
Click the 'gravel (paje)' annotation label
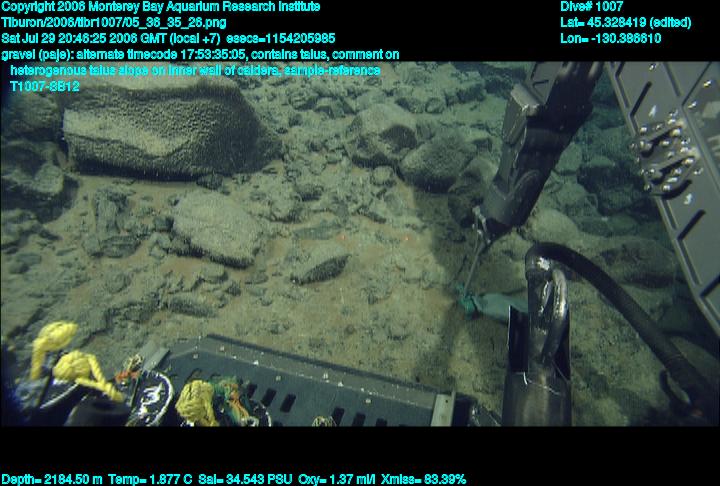(x=37, y=55)
